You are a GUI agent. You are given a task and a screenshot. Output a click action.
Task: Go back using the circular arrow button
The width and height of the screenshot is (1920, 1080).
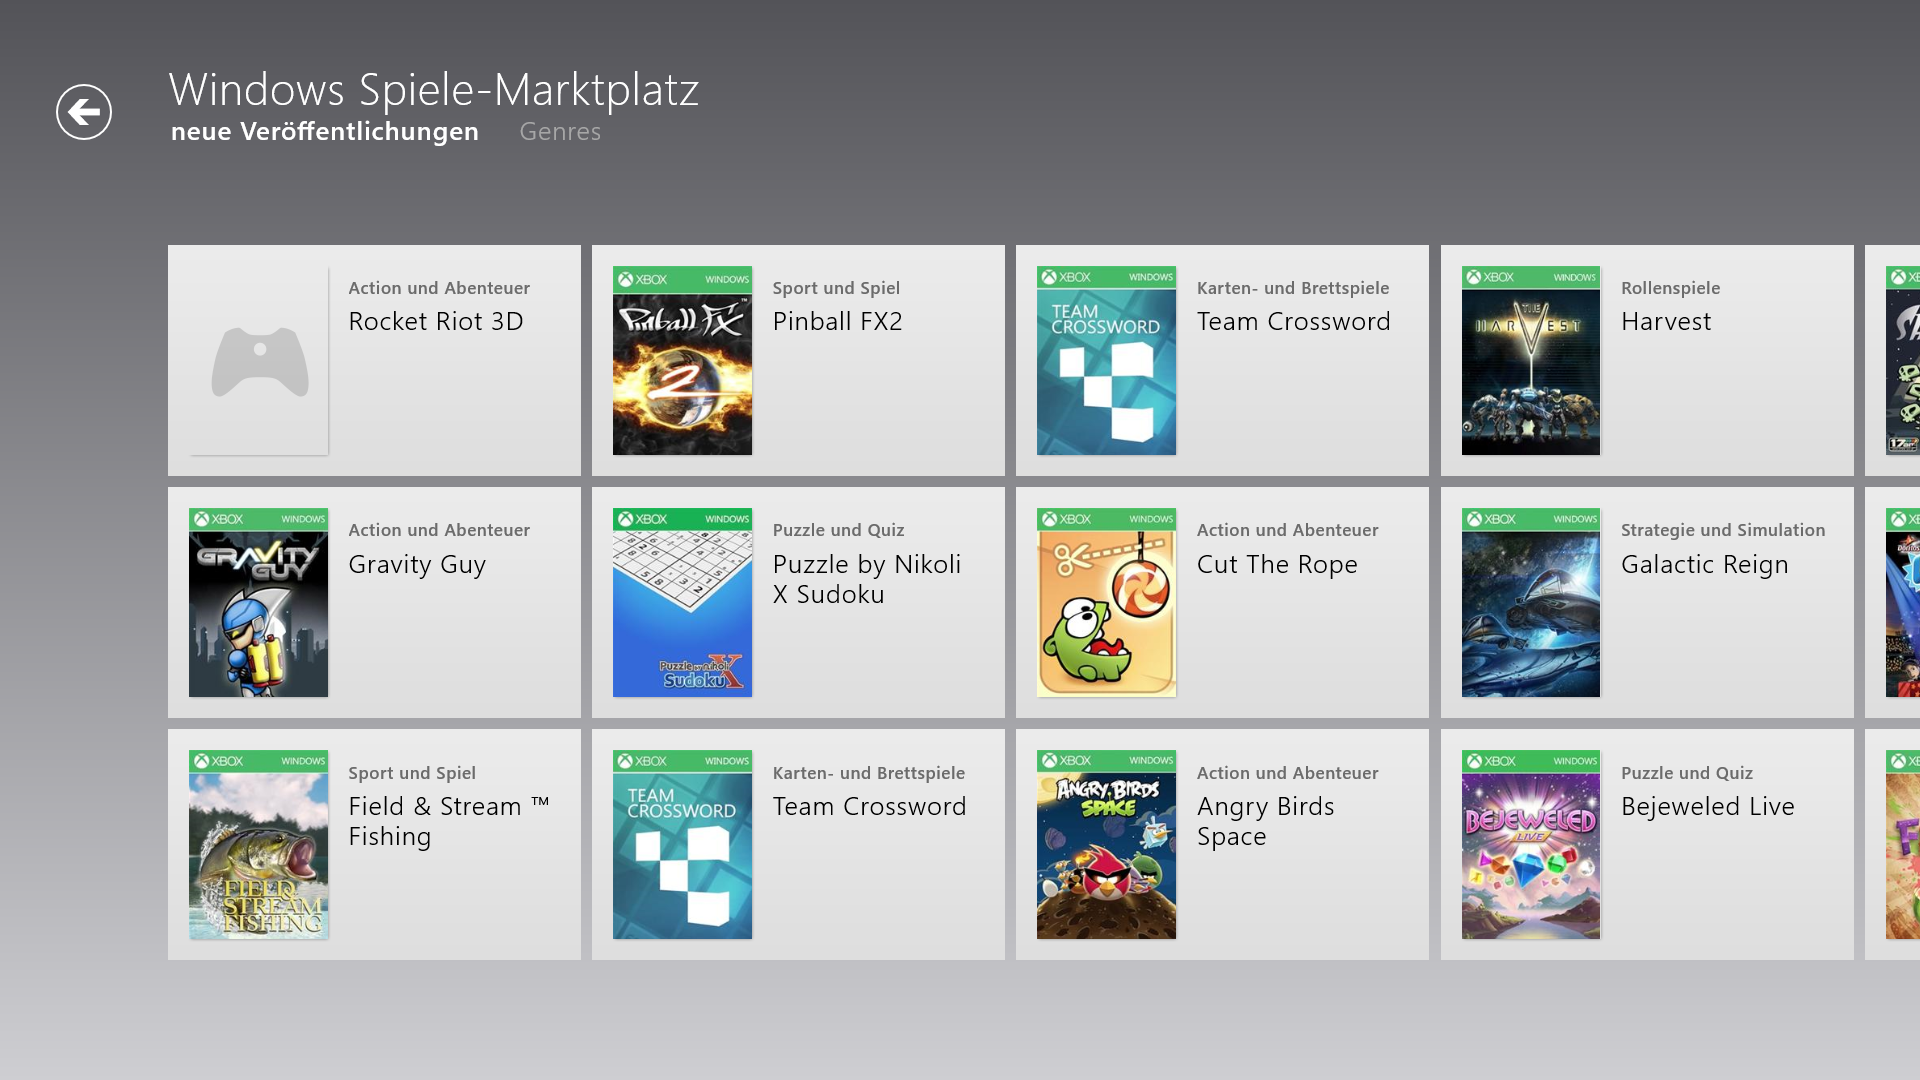(x=84, y=112)
